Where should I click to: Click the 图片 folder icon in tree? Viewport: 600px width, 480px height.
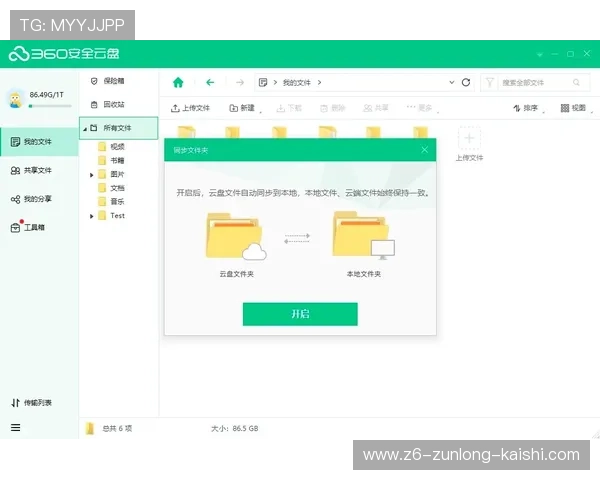pos(102,174)
